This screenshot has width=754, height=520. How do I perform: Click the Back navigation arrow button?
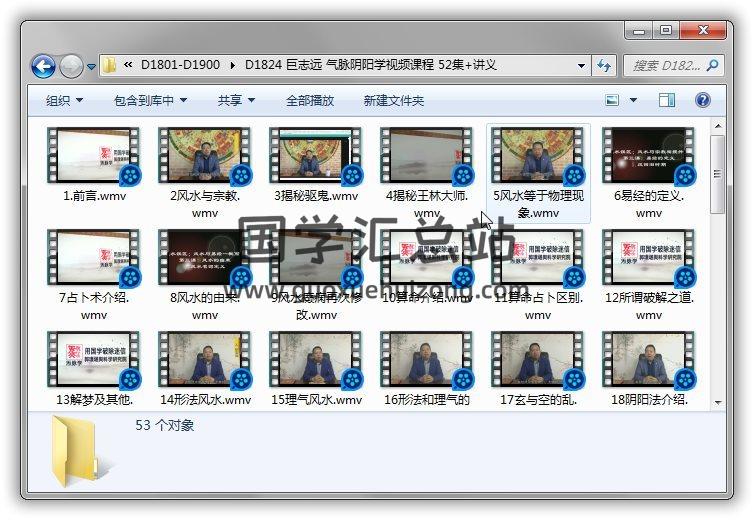[x=43, y=66]
